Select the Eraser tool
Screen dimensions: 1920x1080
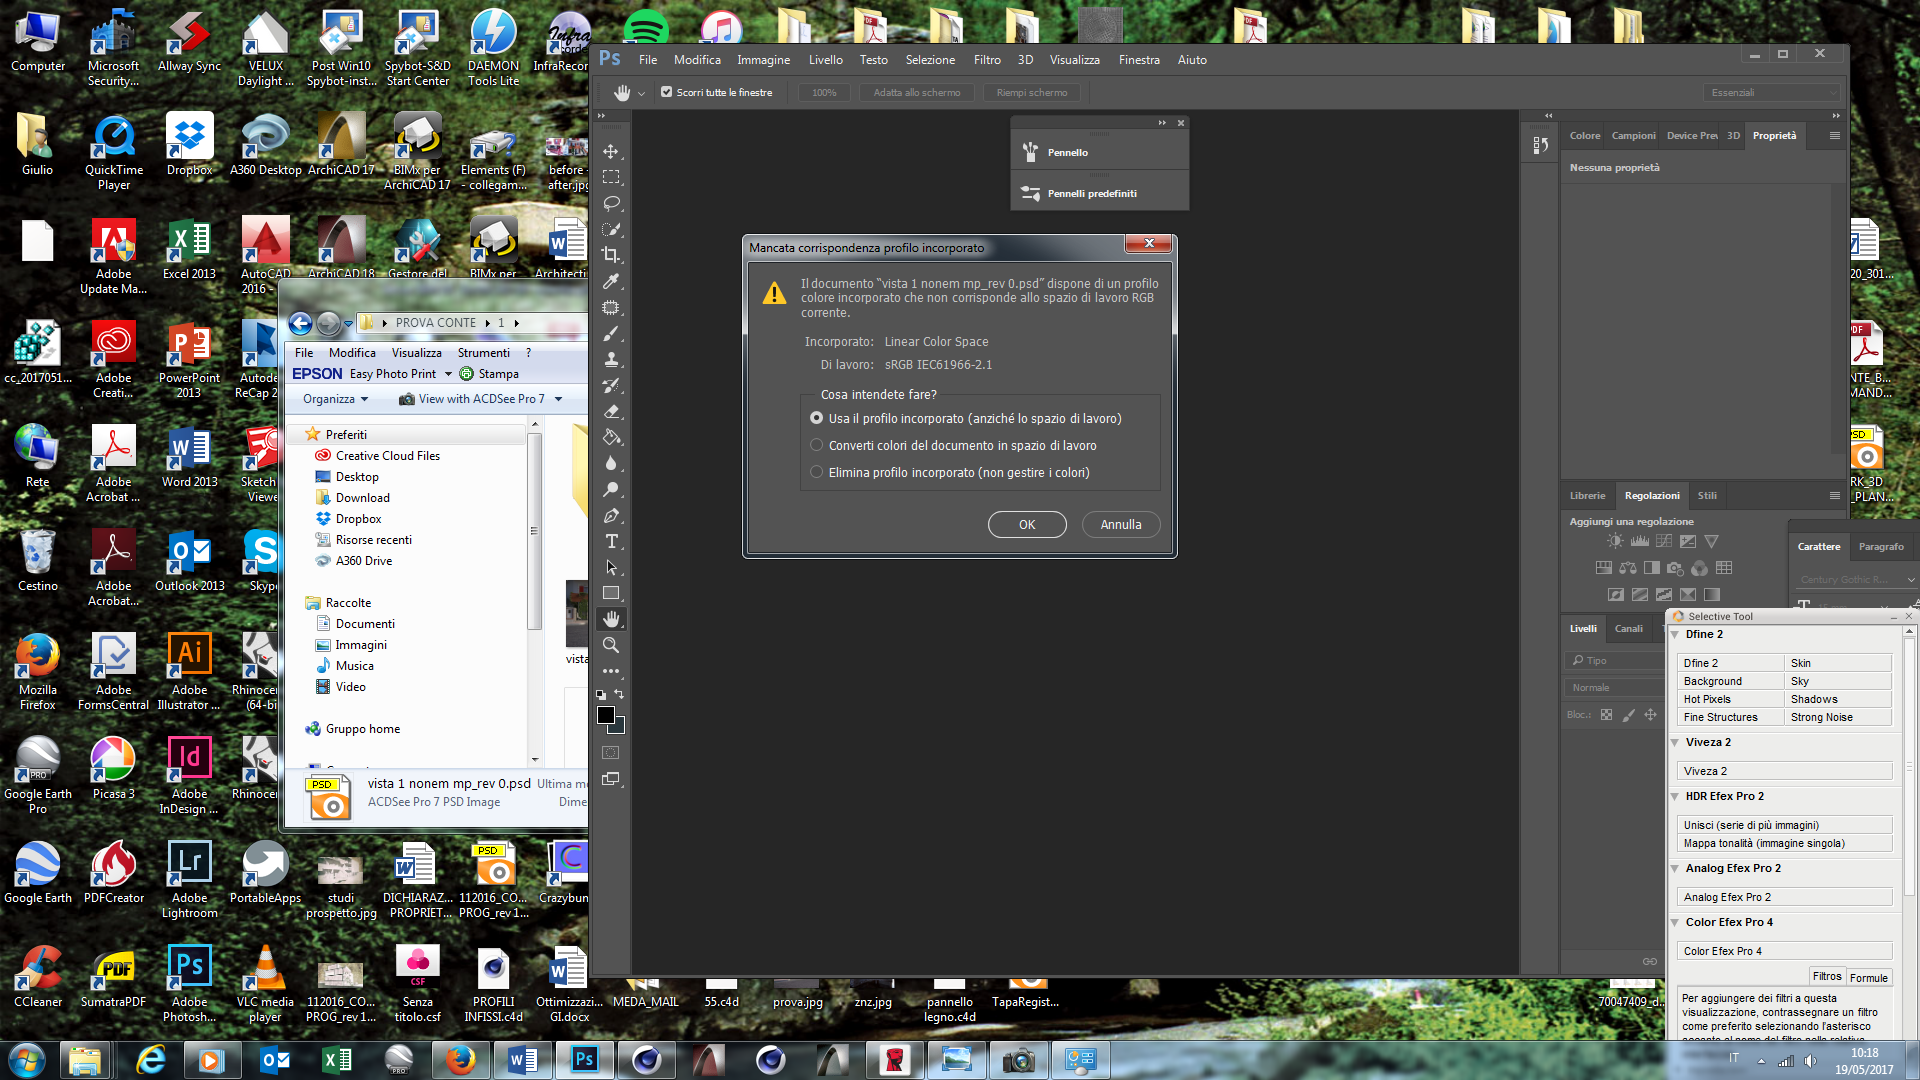tap(611, 411)
